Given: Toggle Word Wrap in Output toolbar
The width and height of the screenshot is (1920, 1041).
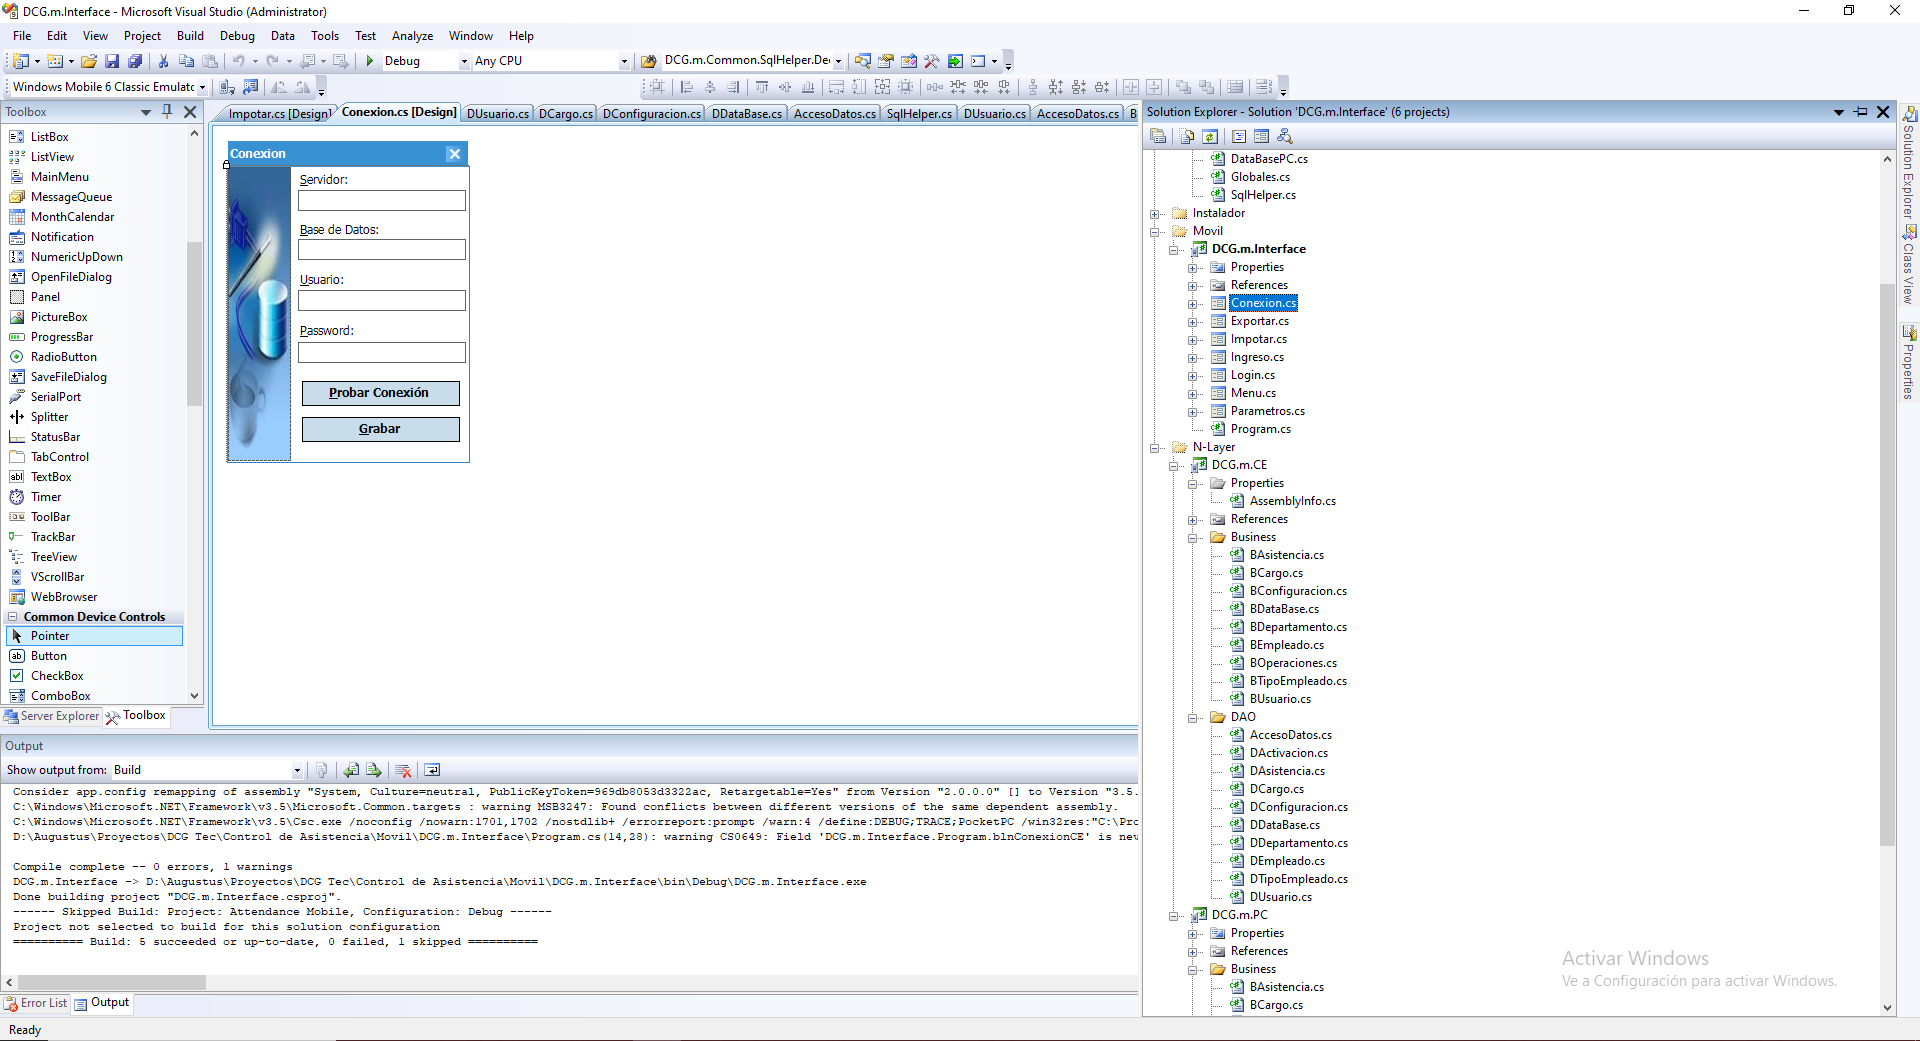Looking at the screenshot, I should (432, 770).
